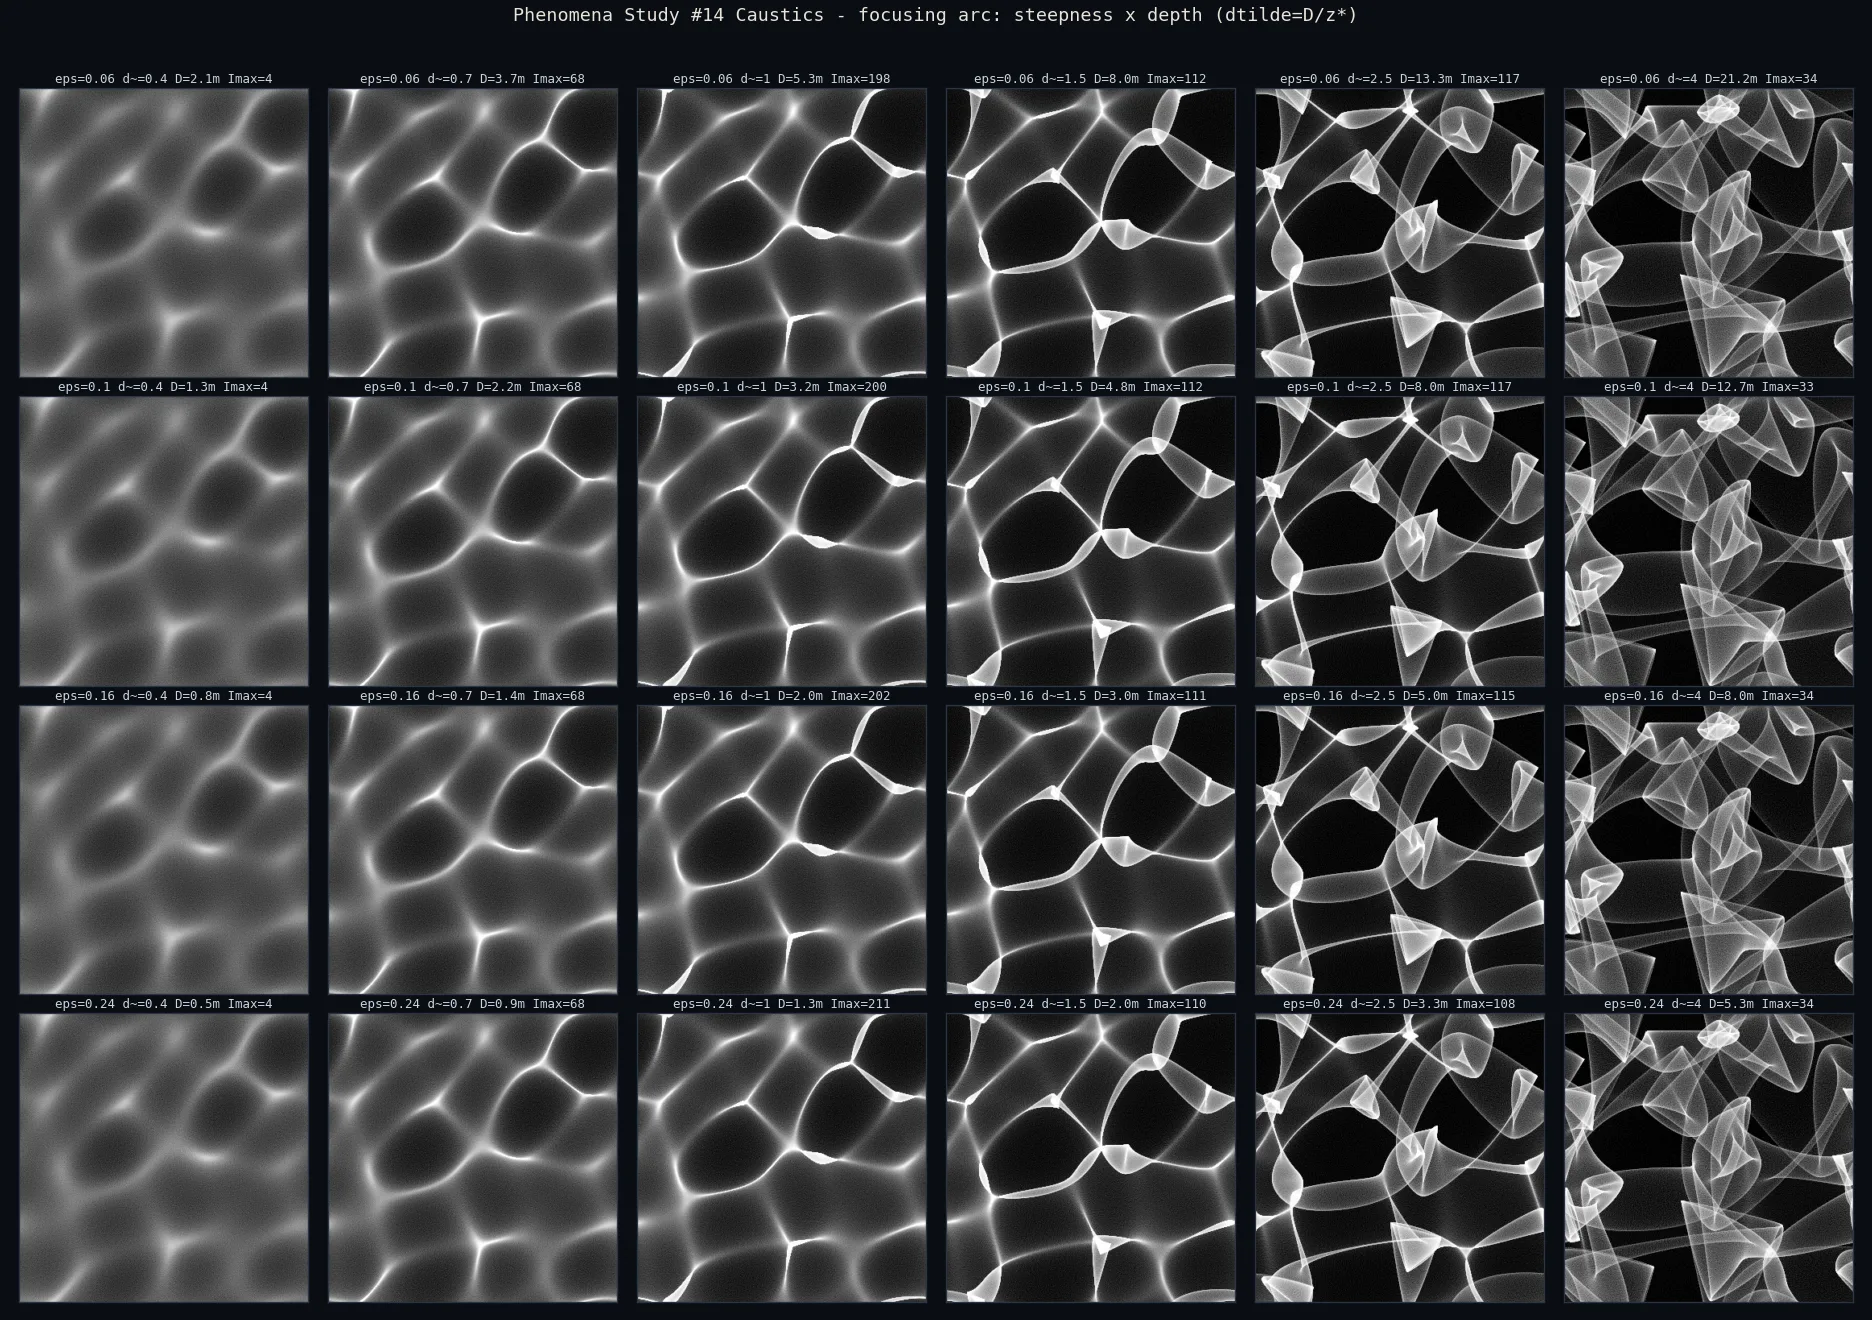Image resolution: width=1872 pixels, height=1320 pixels.
Task: Select the caustic image eps=0.24 D=5.3m
Action: click(x=1709, y=1158)
